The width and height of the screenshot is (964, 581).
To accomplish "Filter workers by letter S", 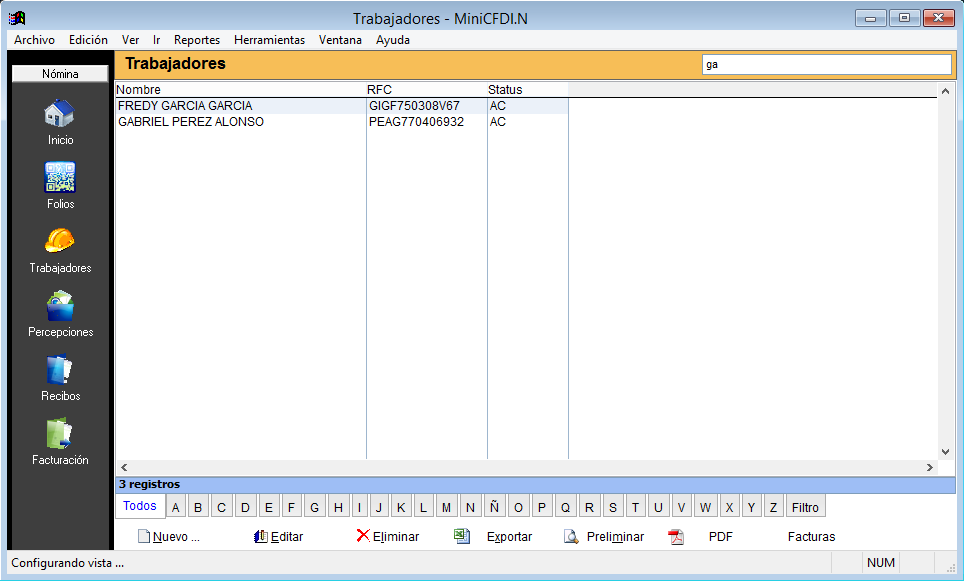I will pos(613,507).
